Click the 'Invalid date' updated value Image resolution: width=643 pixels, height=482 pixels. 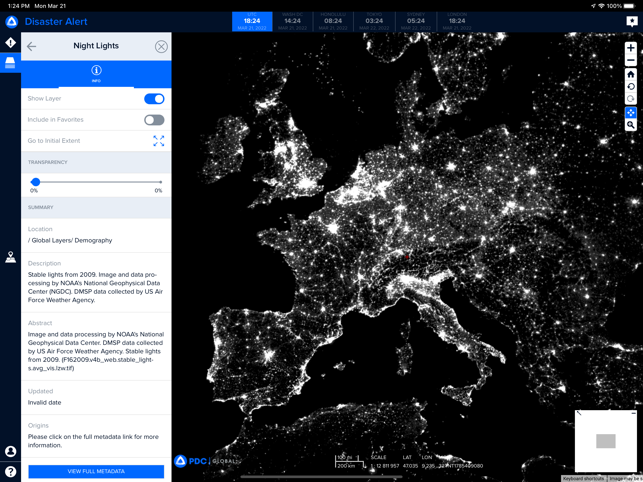click(44, 402)
